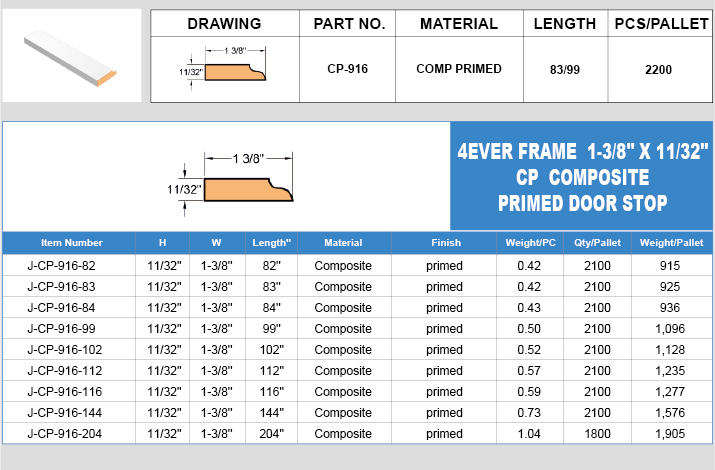
Task: Select the LENGTH header in top table
Action: 565,24
